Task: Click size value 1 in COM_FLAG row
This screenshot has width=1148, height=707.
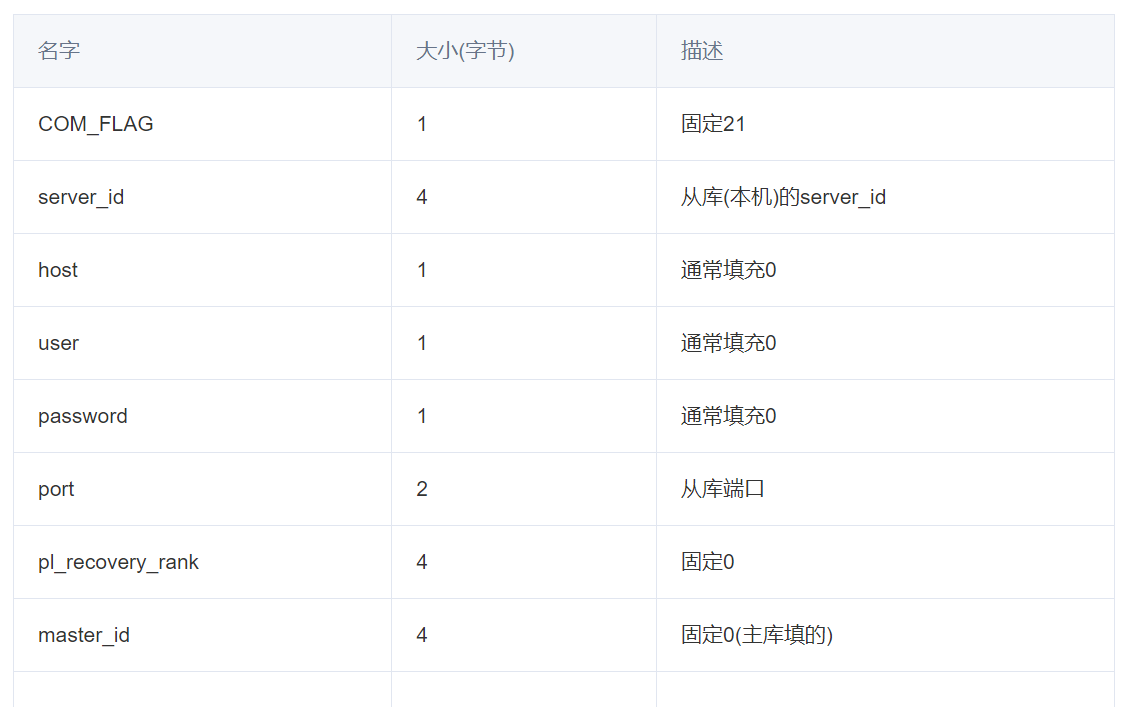Action: point(422,124)
